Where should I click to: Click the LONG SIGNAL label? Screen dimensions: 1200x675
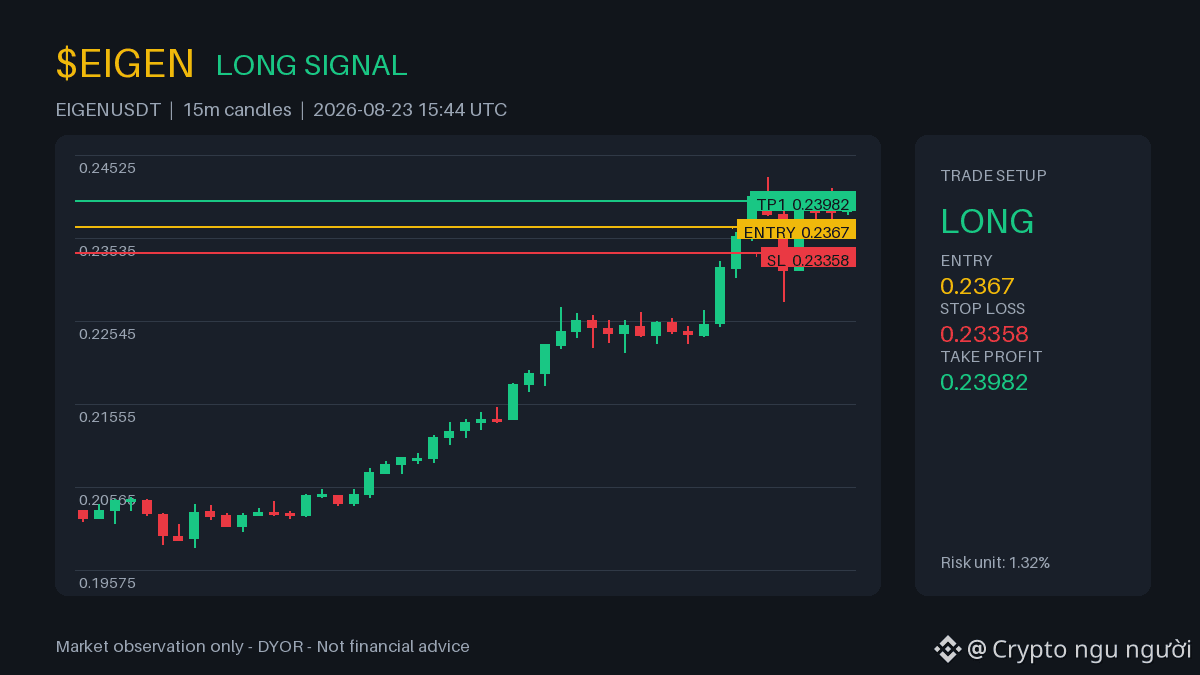pos(312,66)
